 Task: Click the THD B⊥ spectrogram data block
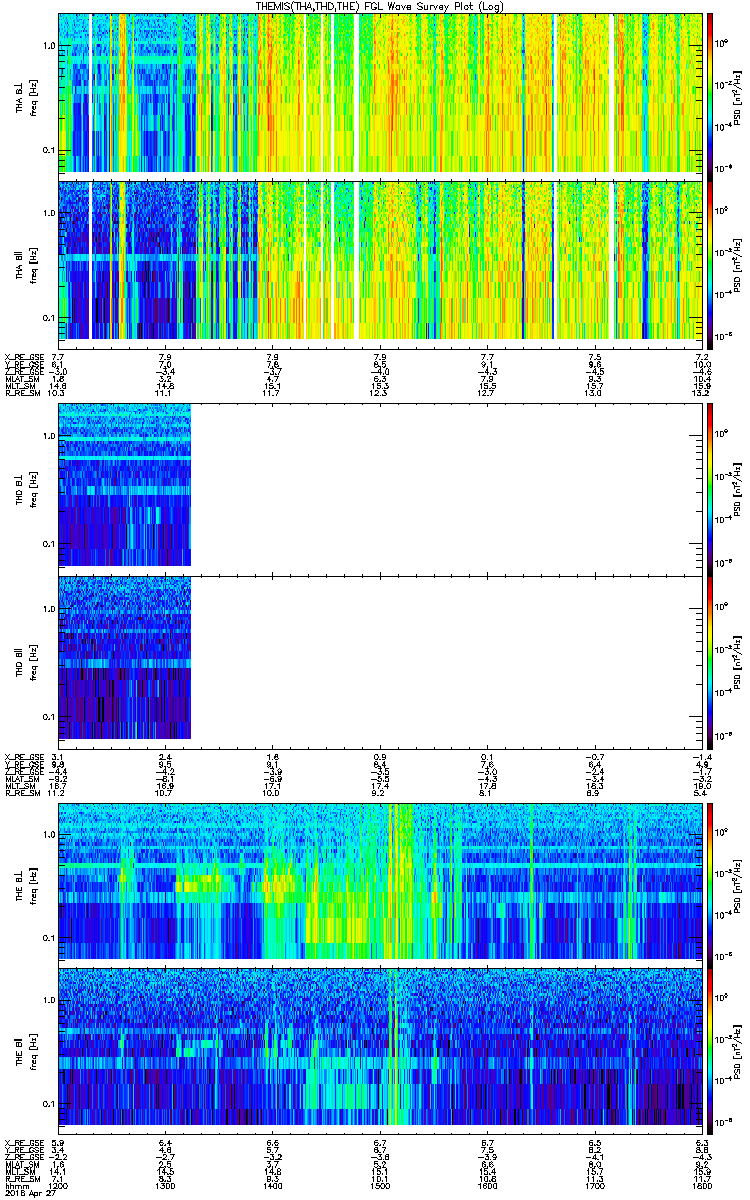pos(124,485)
